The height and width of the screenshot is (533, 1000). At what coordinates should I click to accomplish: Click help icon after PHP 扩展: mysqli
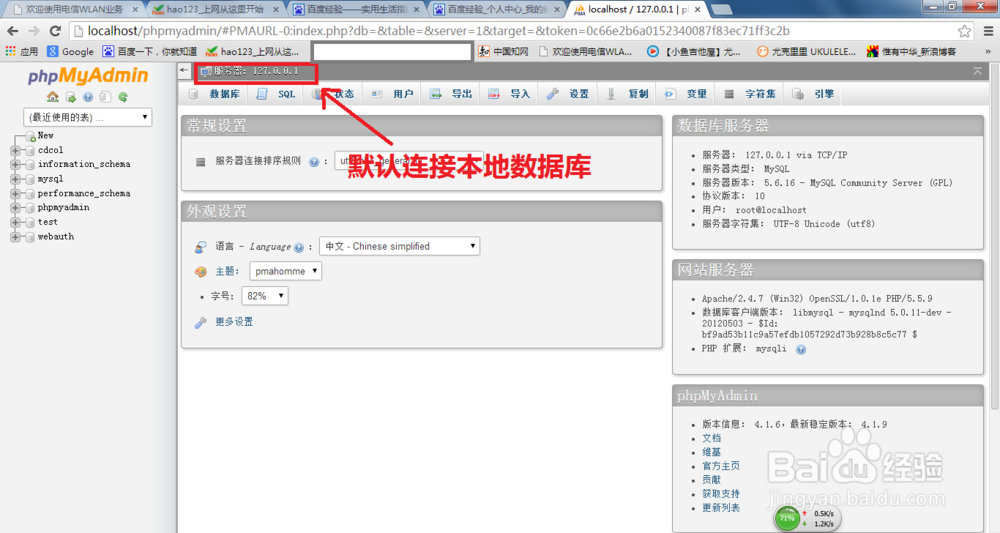tap(801, 349)
